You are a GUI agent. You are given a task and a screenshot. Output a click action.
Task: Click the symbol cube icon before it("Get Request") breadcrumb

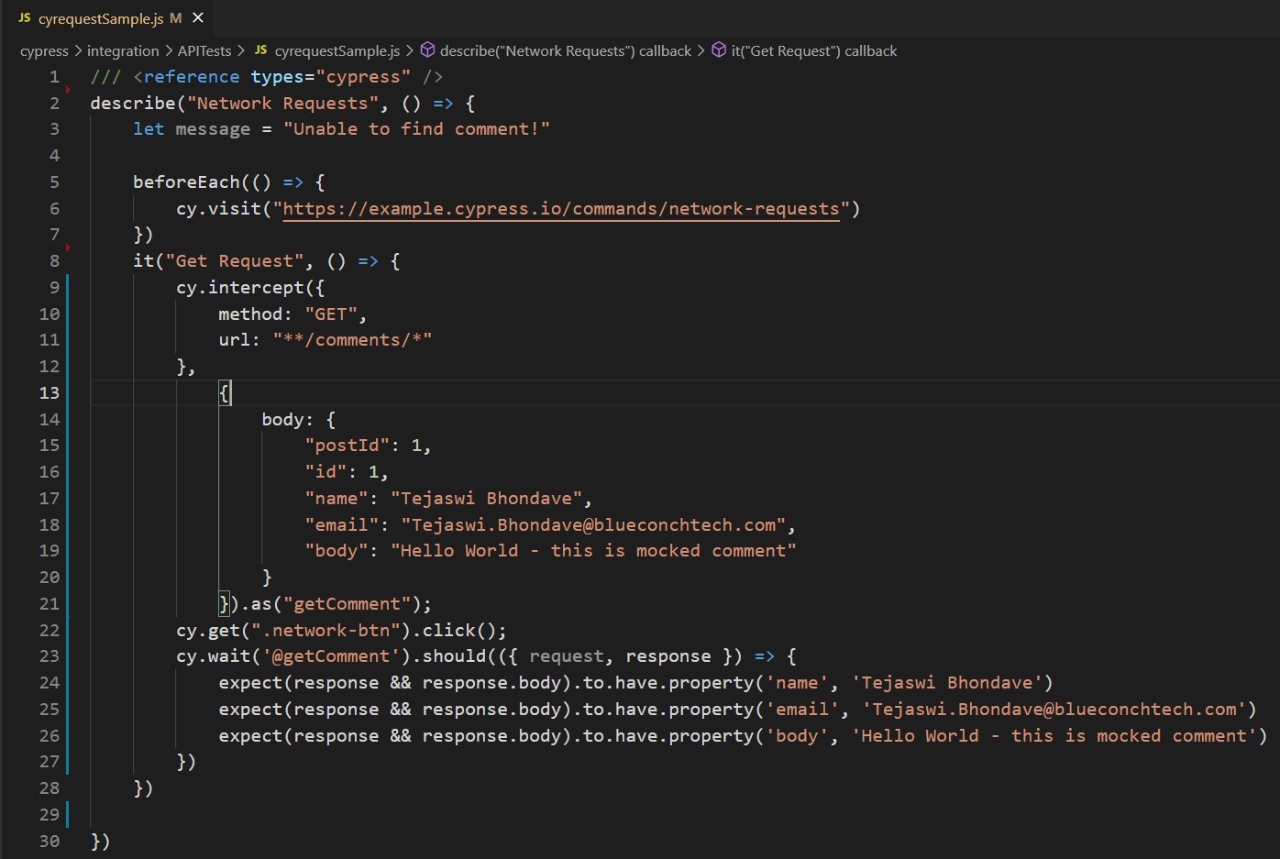tap(718, 50)
